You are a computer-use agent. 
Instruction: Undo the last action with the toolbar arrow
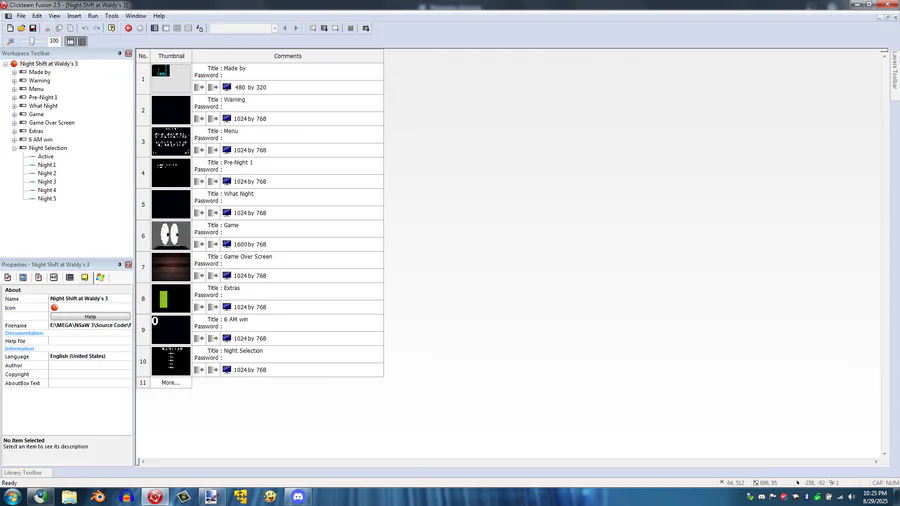85,28
